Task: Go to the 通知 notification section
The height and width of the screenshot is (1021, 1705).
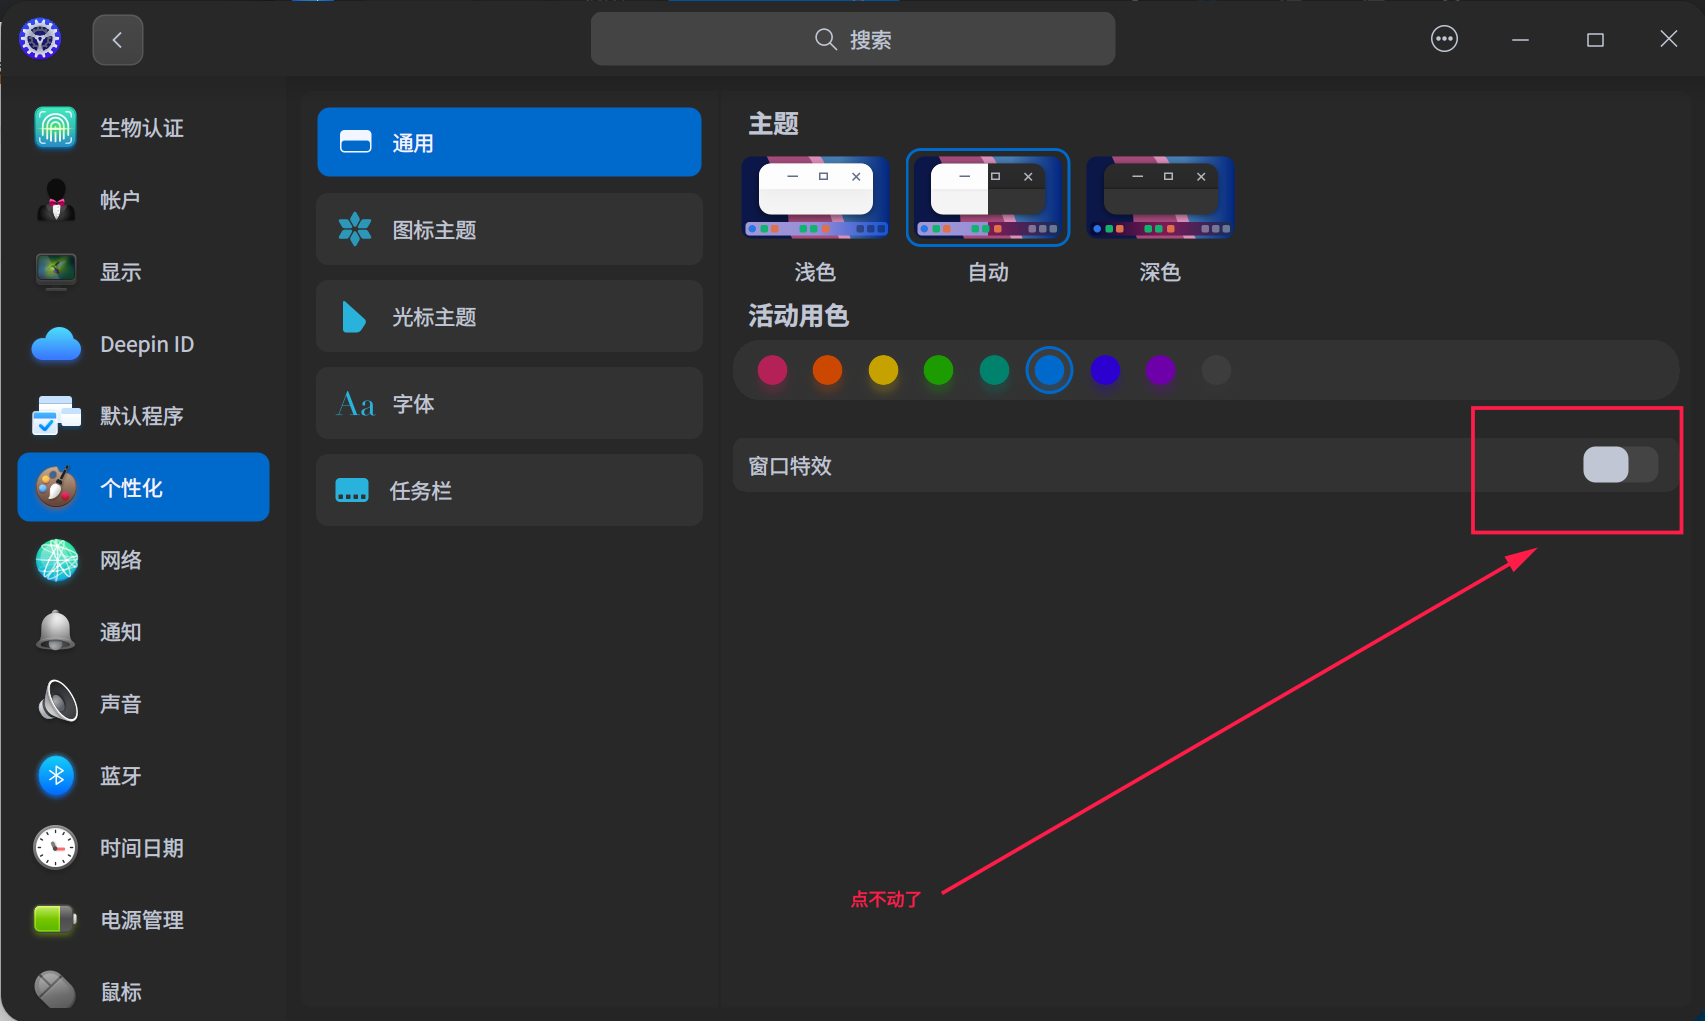Action: pyautogui.click(x=144, y=632)
